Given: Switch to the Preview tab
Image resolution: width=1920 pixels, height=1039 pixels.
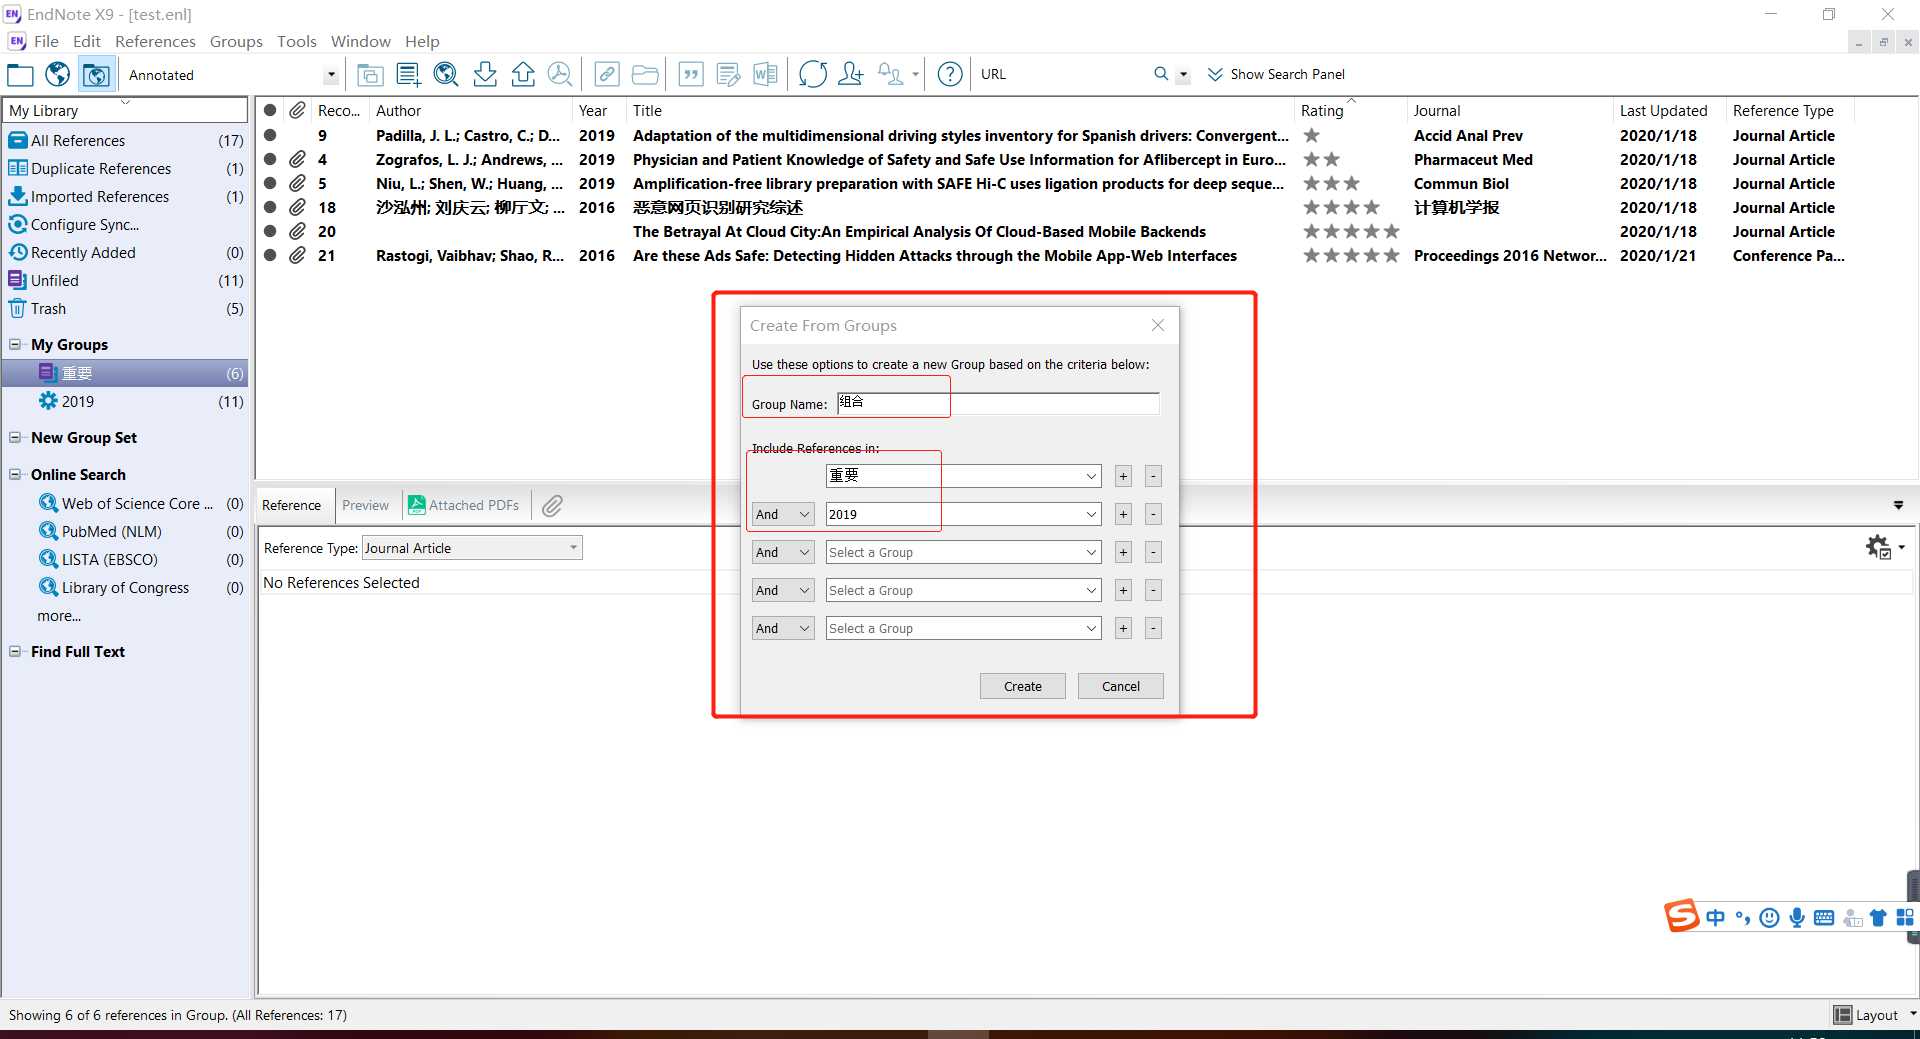Looking at the screenshot, I should (365, 506).
